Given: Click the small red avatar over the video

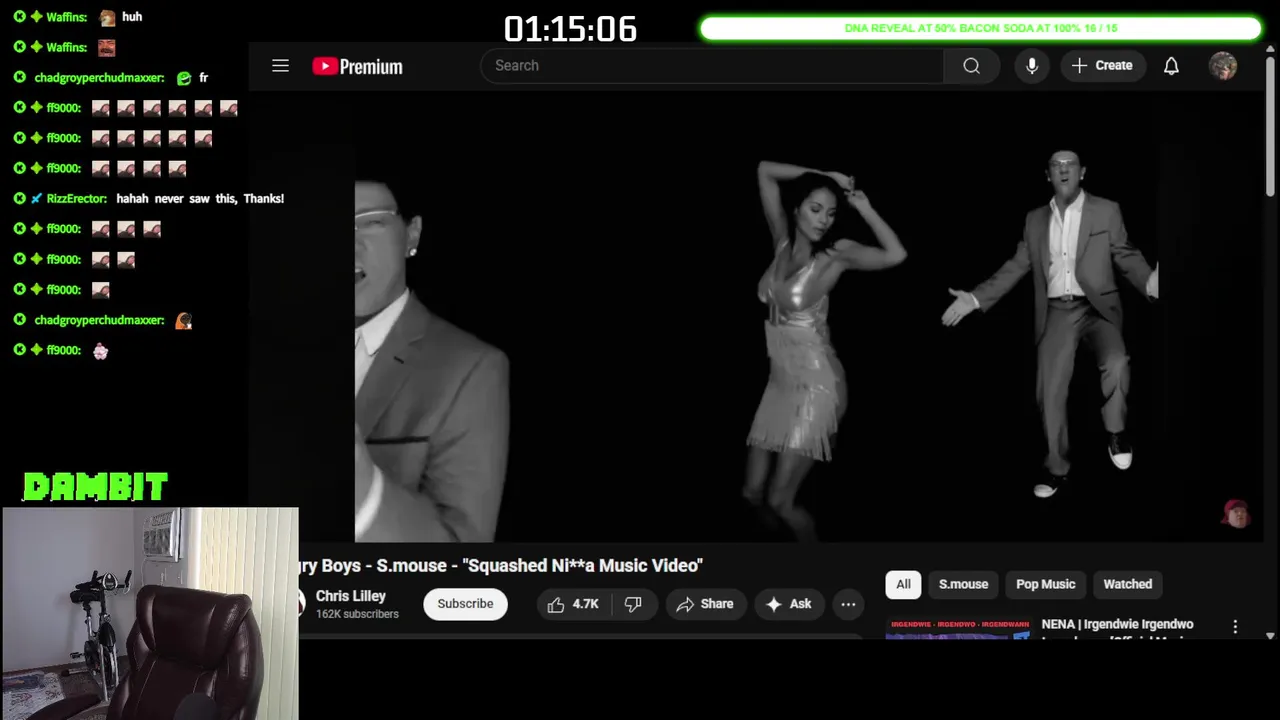Looking at the screenshot, I should click(x=1237, y=513).
